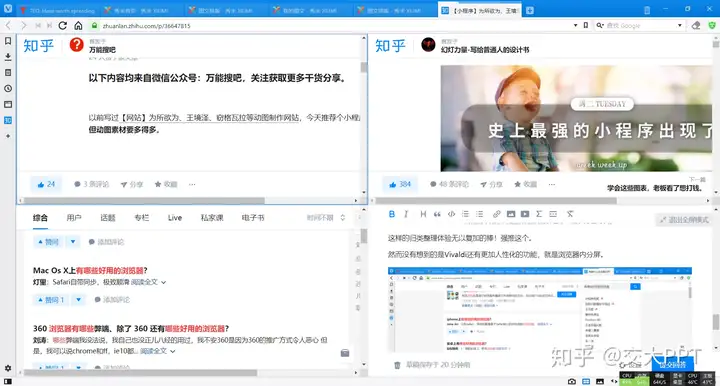Go back with the browser back arrow
Image resolution: width=720 pixels, height=386 pixels.
coord(8,26)
